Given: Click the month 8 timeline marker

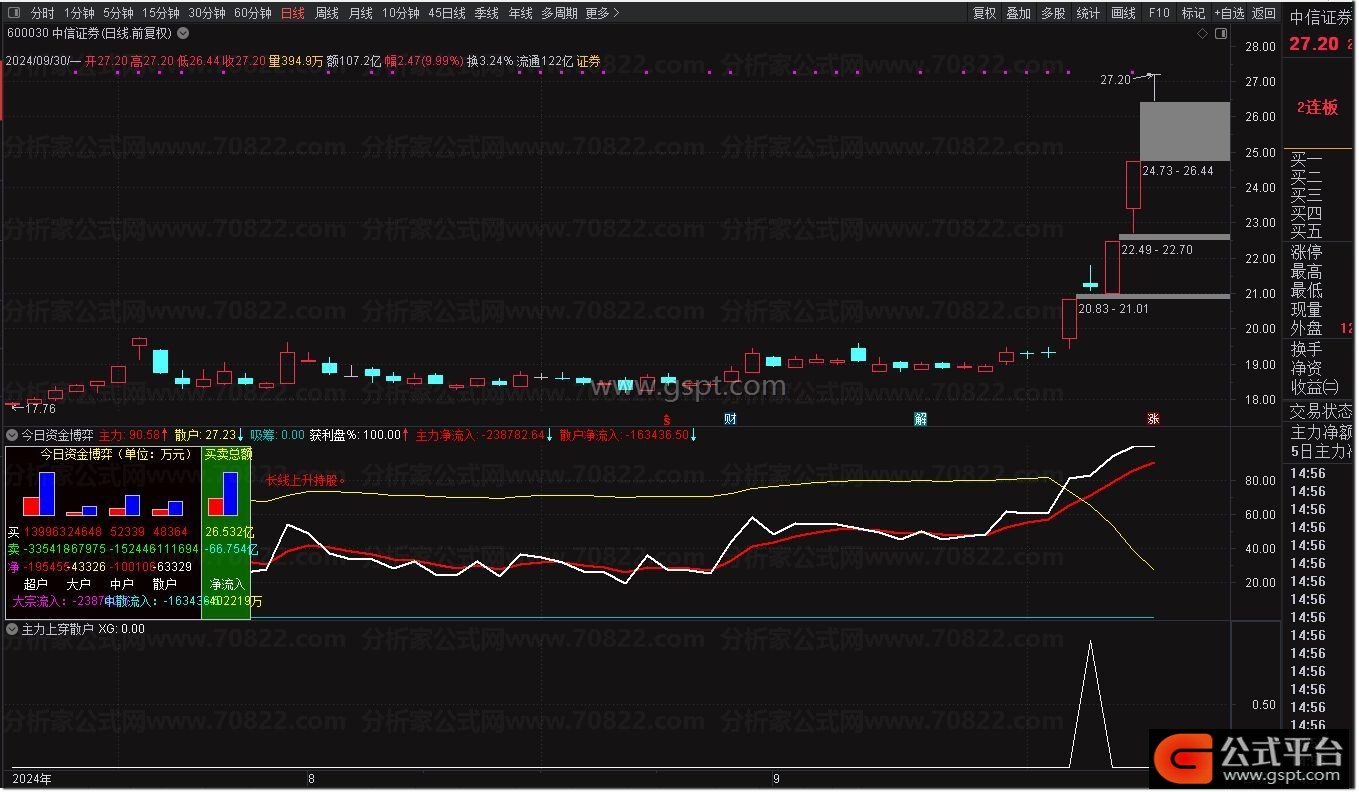Looking at the screenshot, I should [x=311, y=778].
